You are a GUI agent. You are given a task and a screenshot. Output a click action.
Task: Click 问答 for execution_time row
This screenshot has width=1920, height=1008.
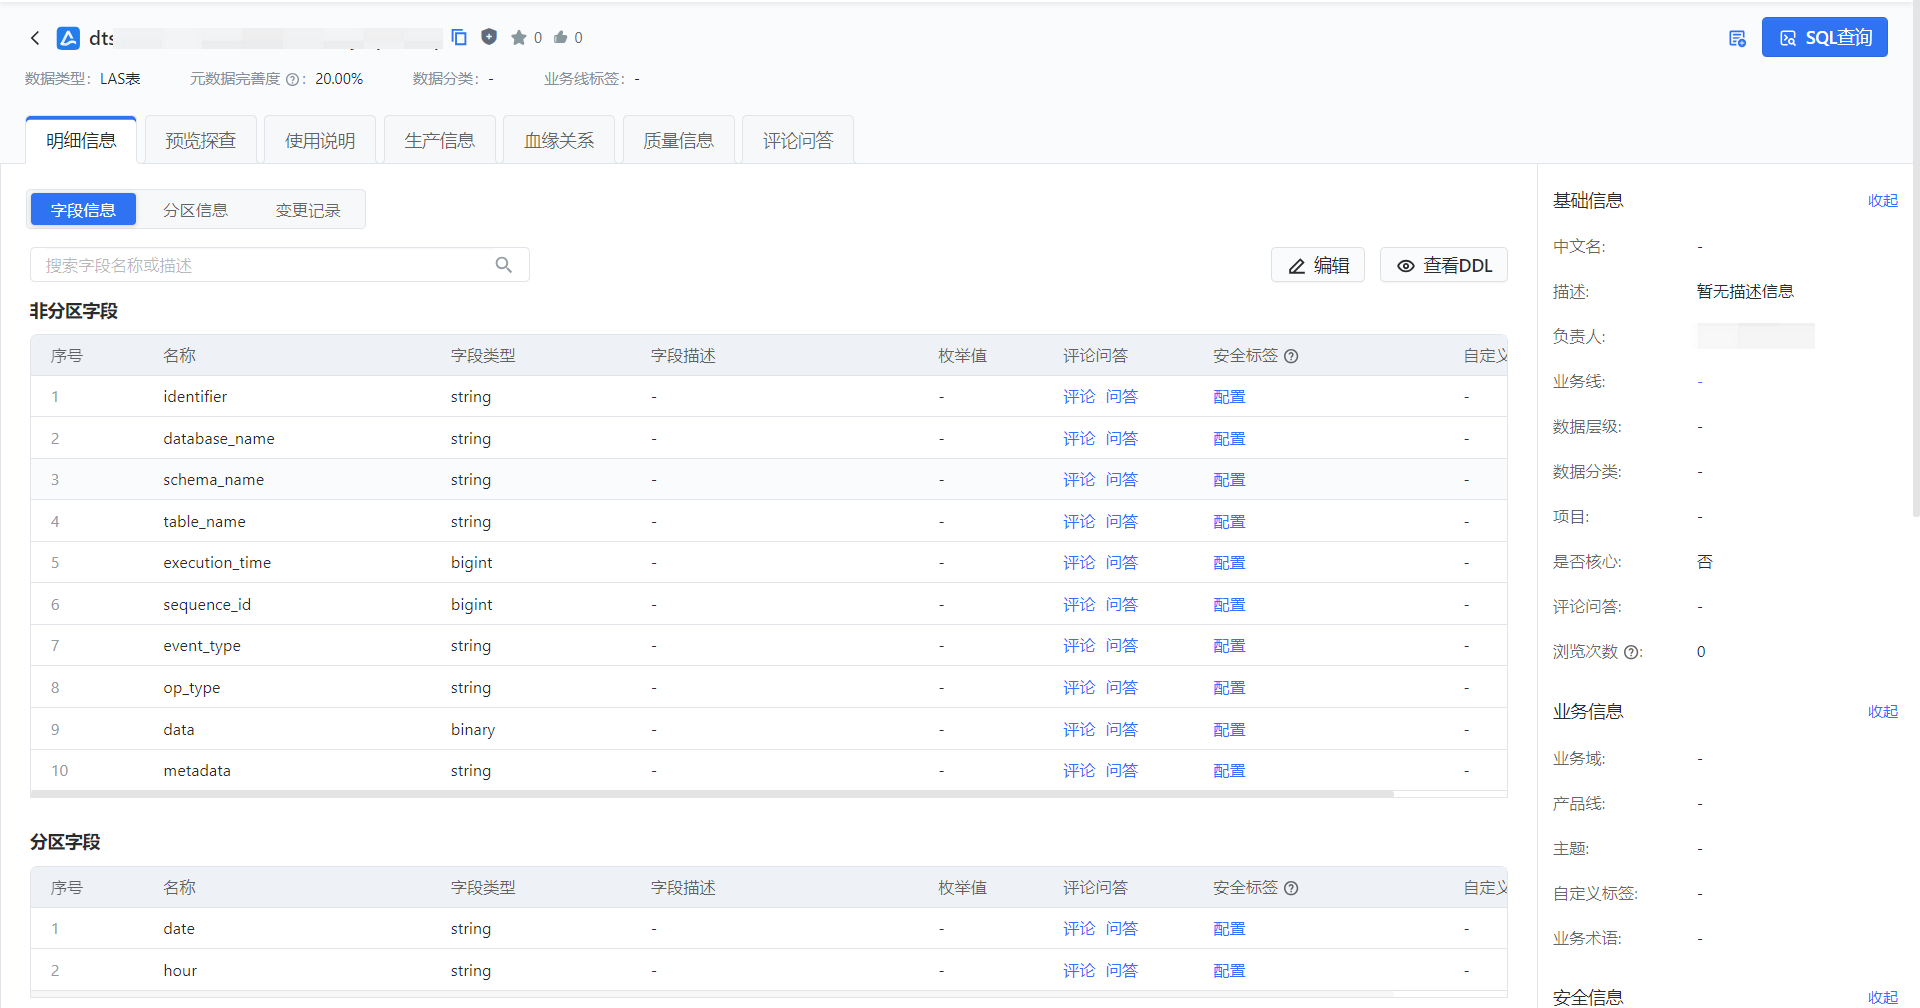1122,563
